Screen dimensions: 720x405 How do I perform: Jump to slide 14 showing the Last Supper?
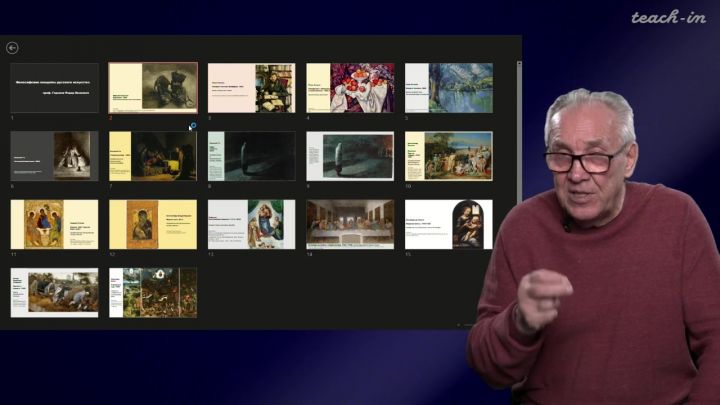tap(350, 224)
